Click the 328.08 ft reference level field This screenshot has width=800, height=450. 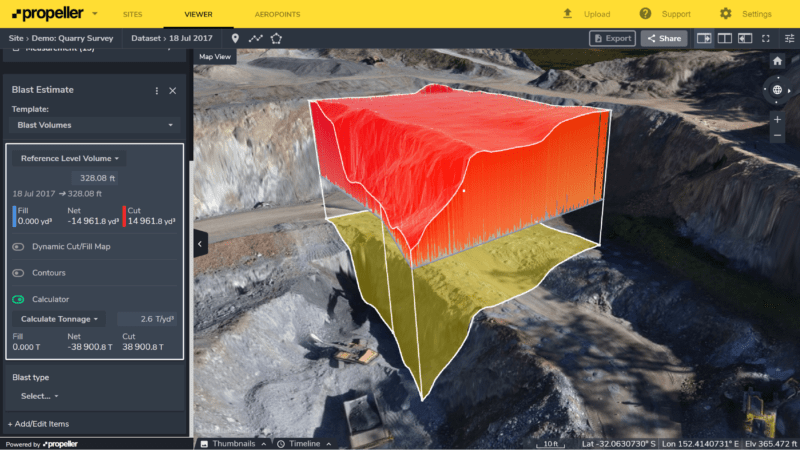click(95, 178)
